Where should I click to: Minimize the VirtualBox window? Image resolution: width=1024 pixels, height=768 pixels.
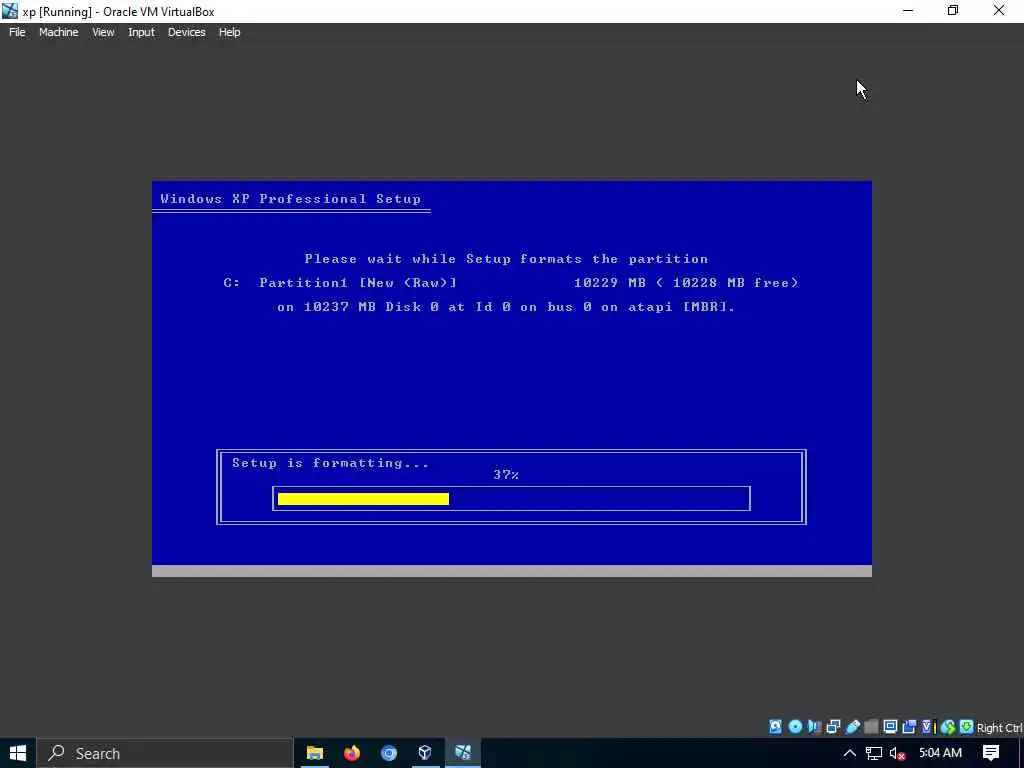908,11
